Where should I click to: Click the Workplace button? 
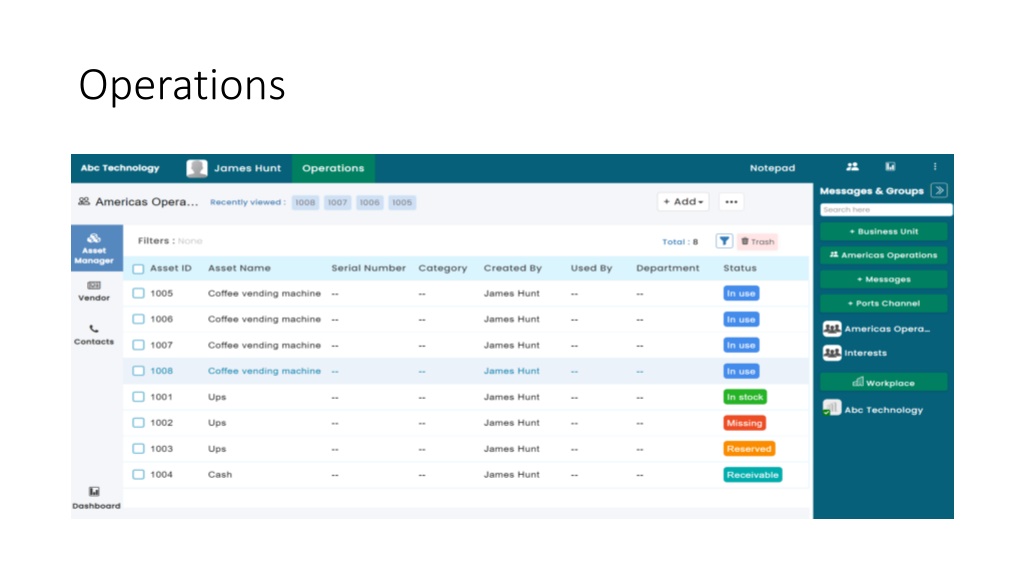[x=884, y=382]
